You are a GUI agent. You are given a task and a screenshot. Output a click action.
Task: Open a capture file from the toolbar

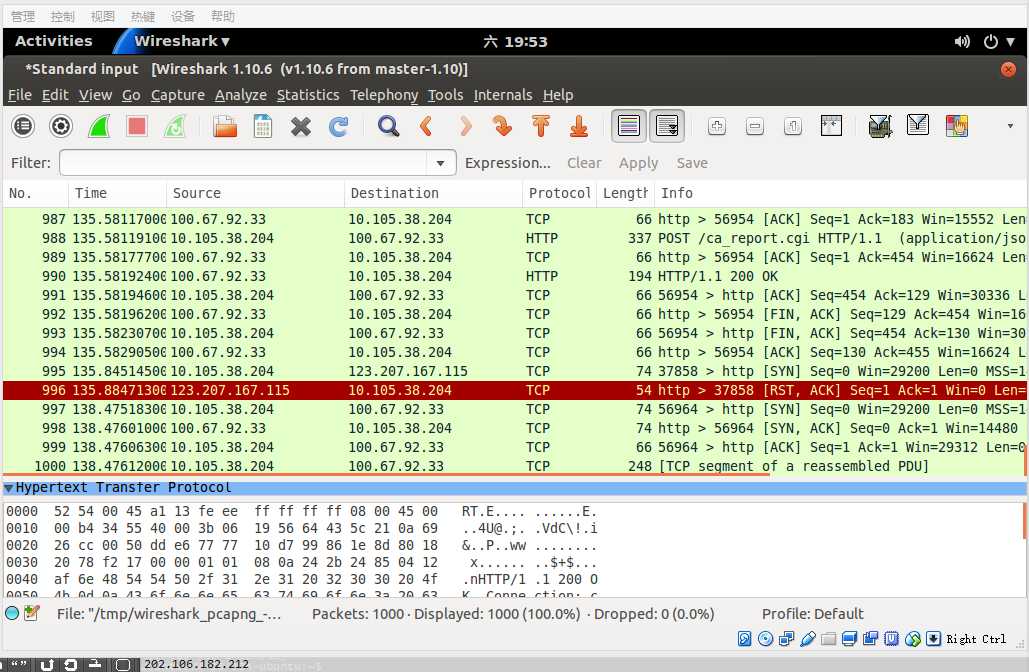coord(225,125)
